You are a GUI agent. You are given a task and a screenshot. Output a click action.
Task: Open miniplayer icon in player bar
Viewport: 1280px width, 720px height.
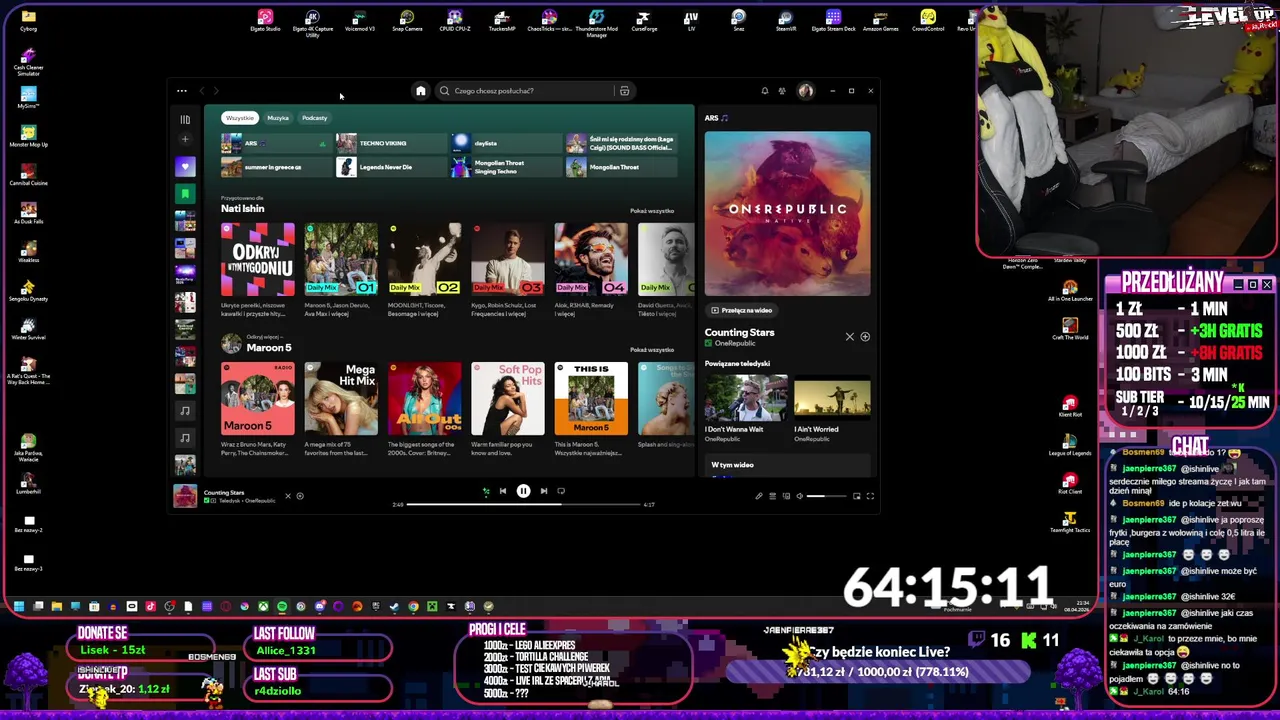pos(856,496)
